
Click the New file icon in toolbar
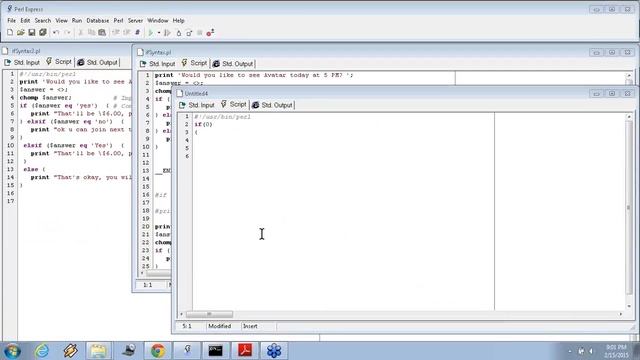pyautogui.click(x=10, y=32)
